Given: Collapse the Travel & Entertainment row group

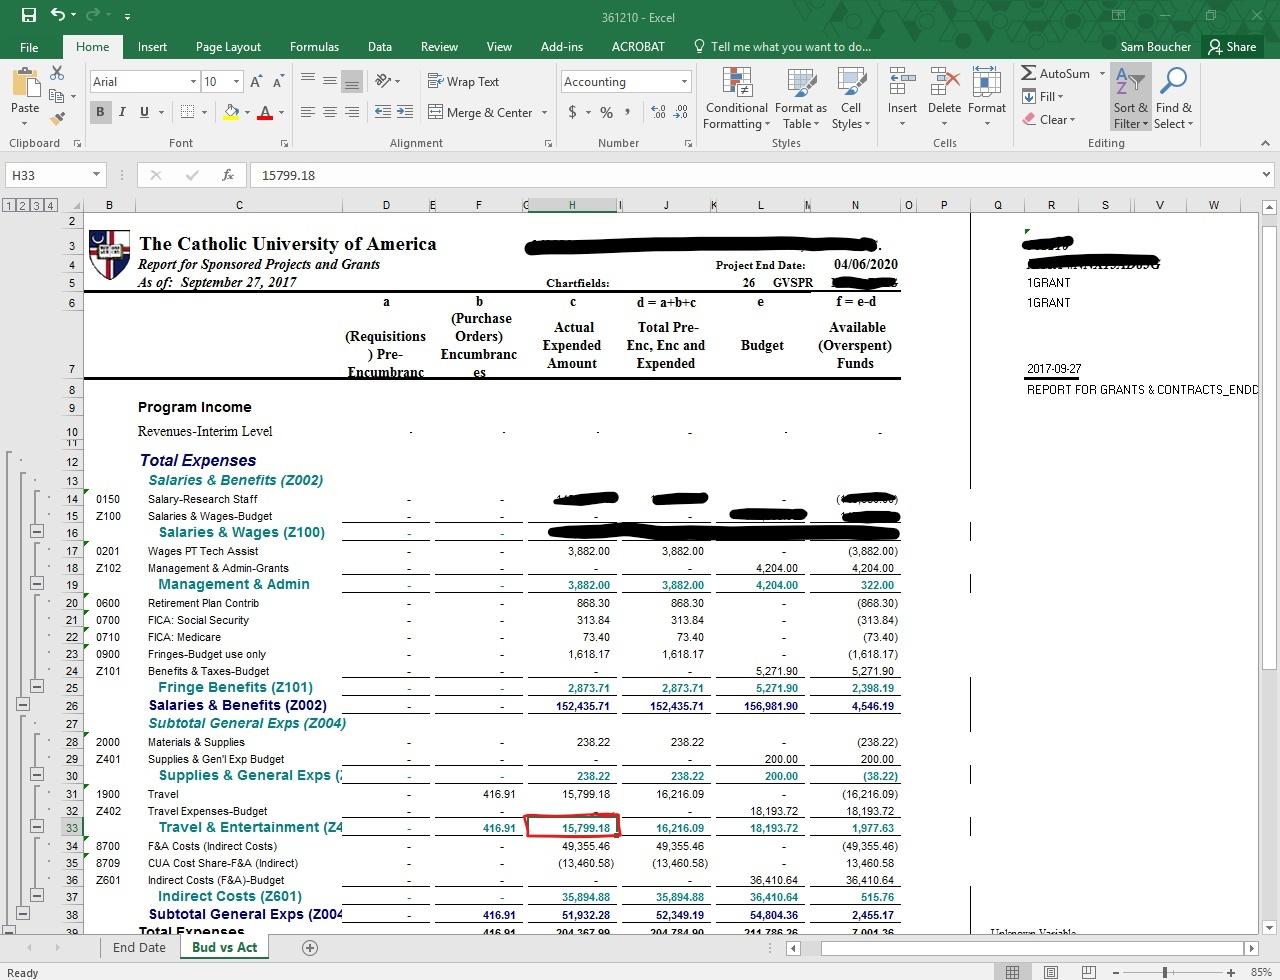Looking at the screenshot, I should [x=36, y=827].
